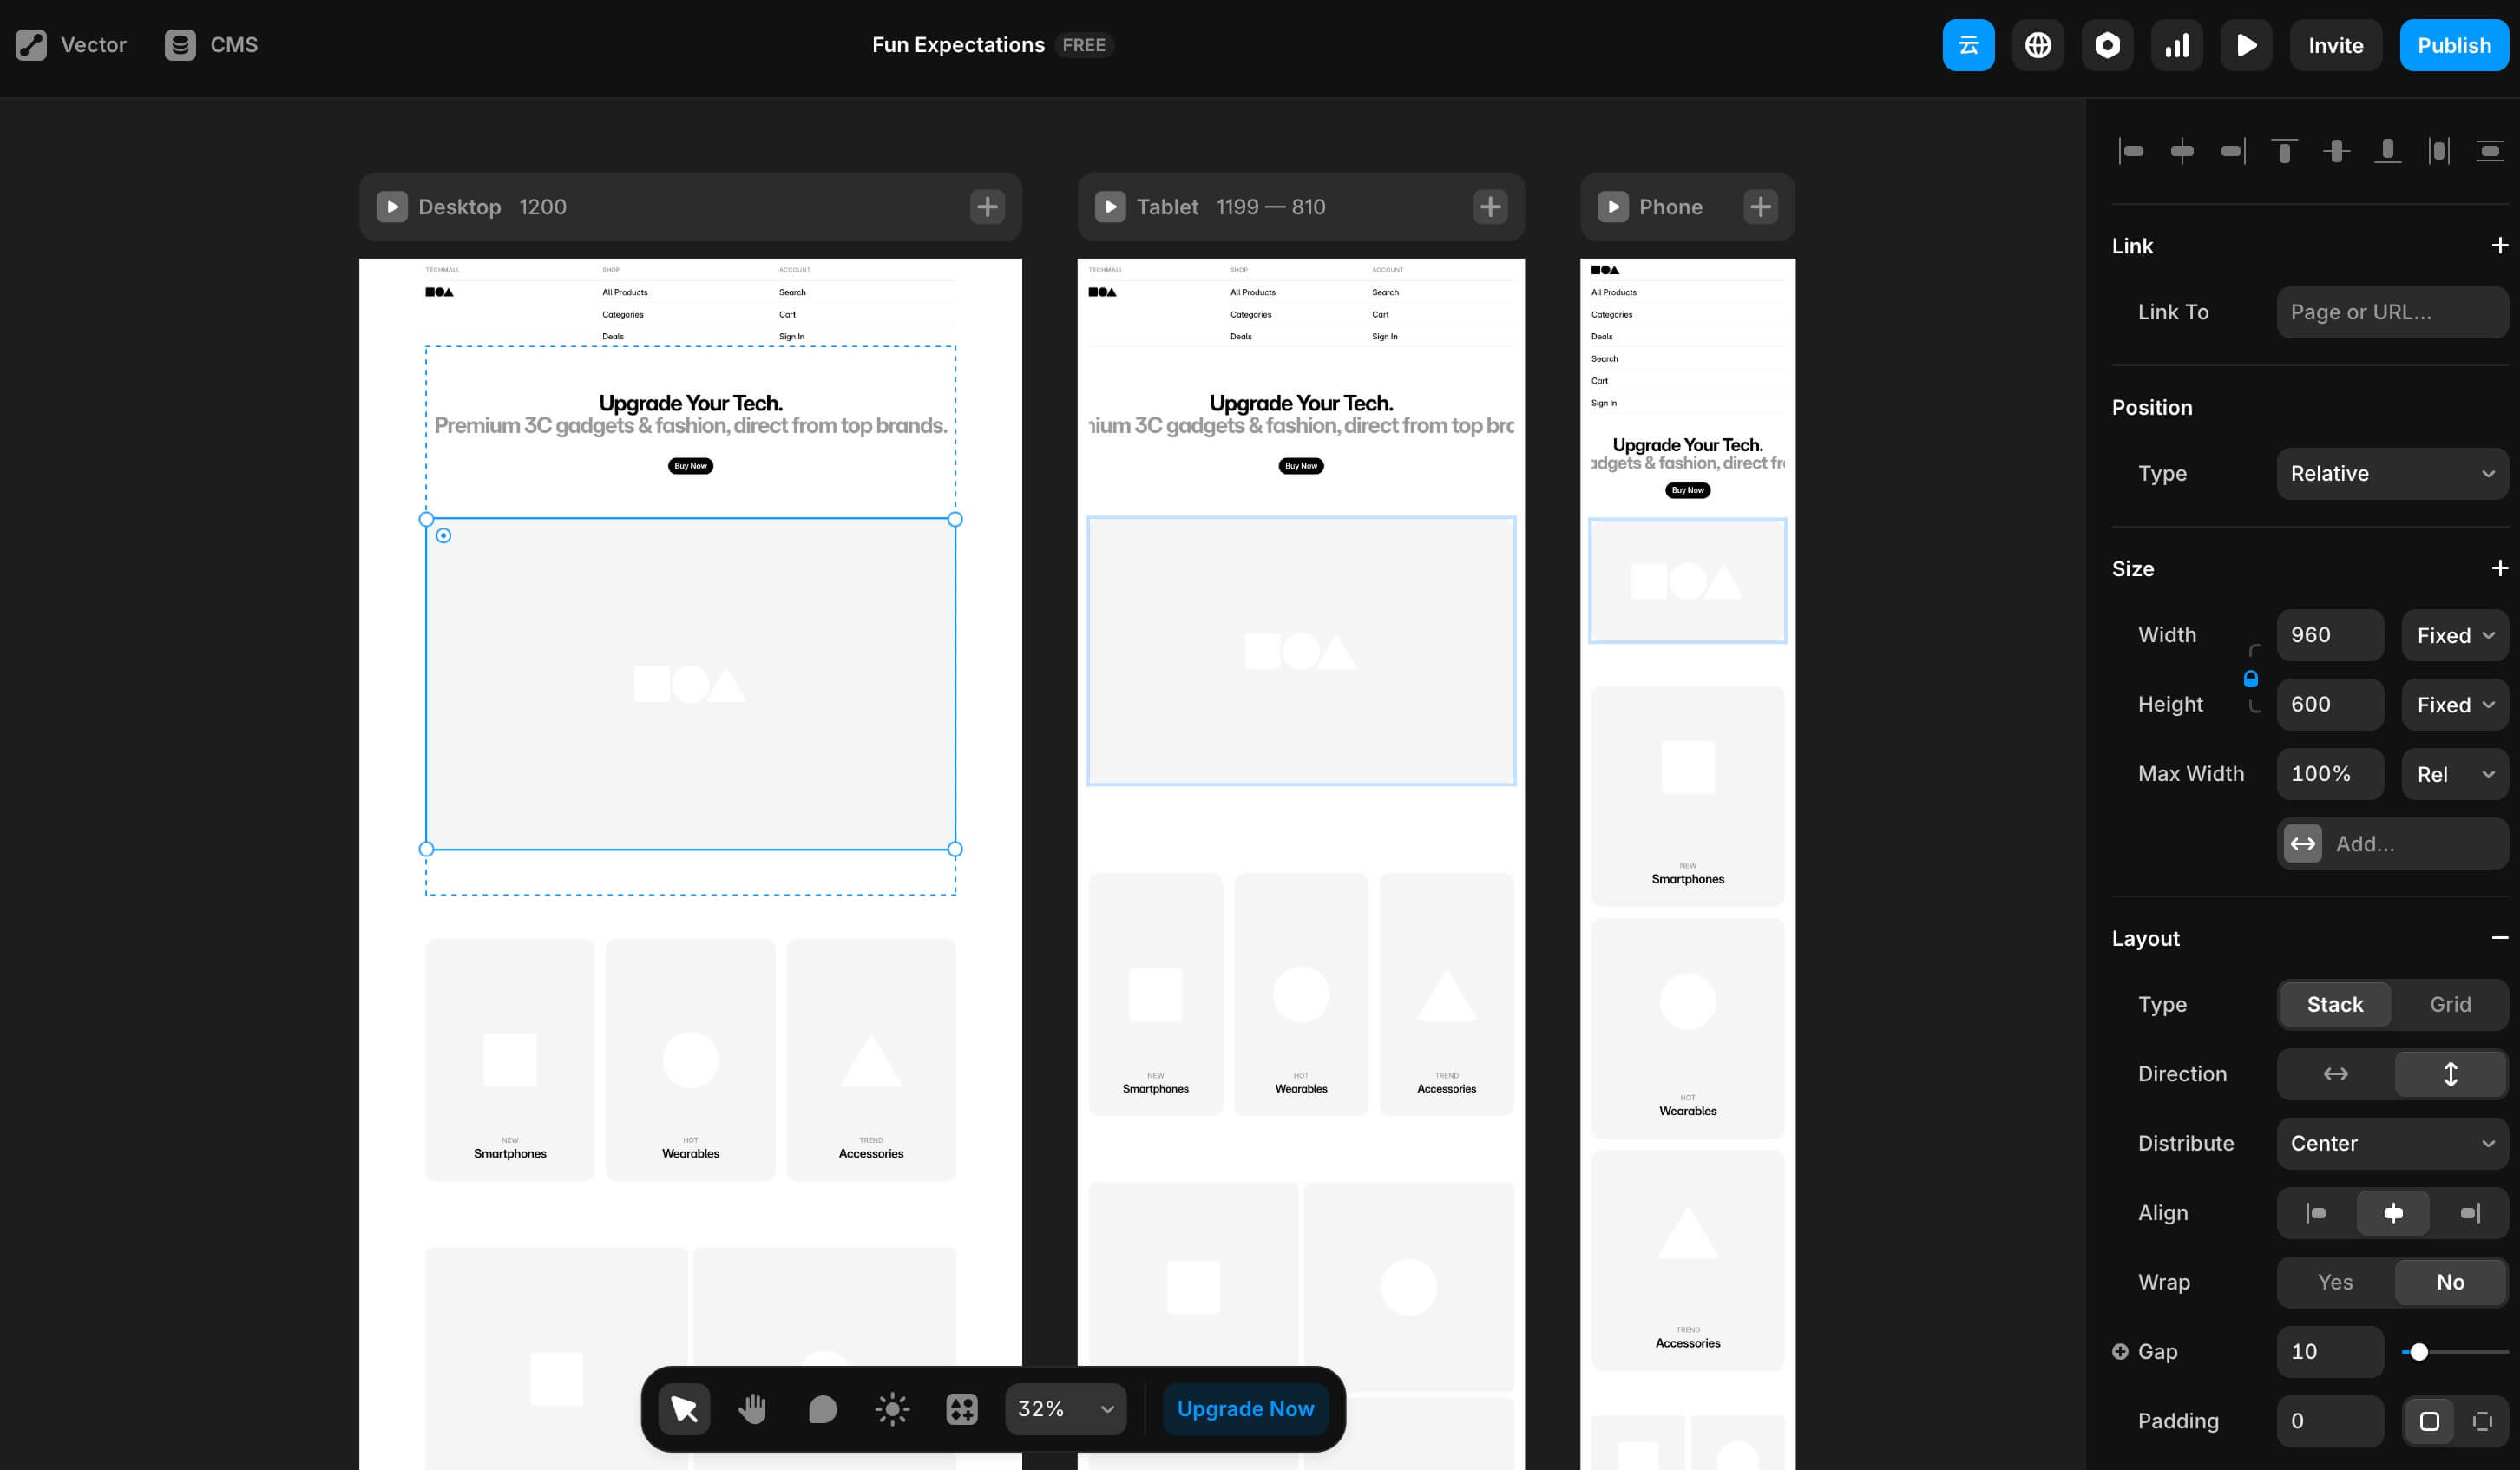Open the grid actions tool icon
2520x1470 pixels.
(x=961, y=1408)
